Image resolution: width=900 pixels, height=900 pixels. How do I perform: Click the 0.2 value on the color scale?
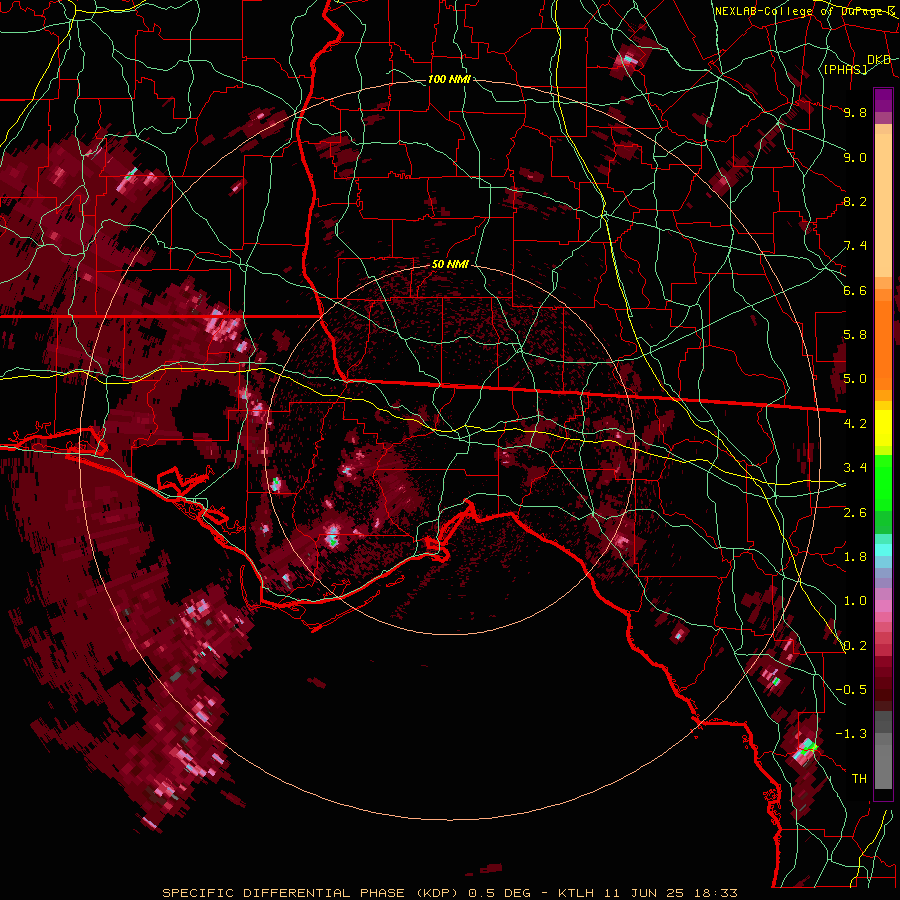pyautogui.click(x=855, y=646)
